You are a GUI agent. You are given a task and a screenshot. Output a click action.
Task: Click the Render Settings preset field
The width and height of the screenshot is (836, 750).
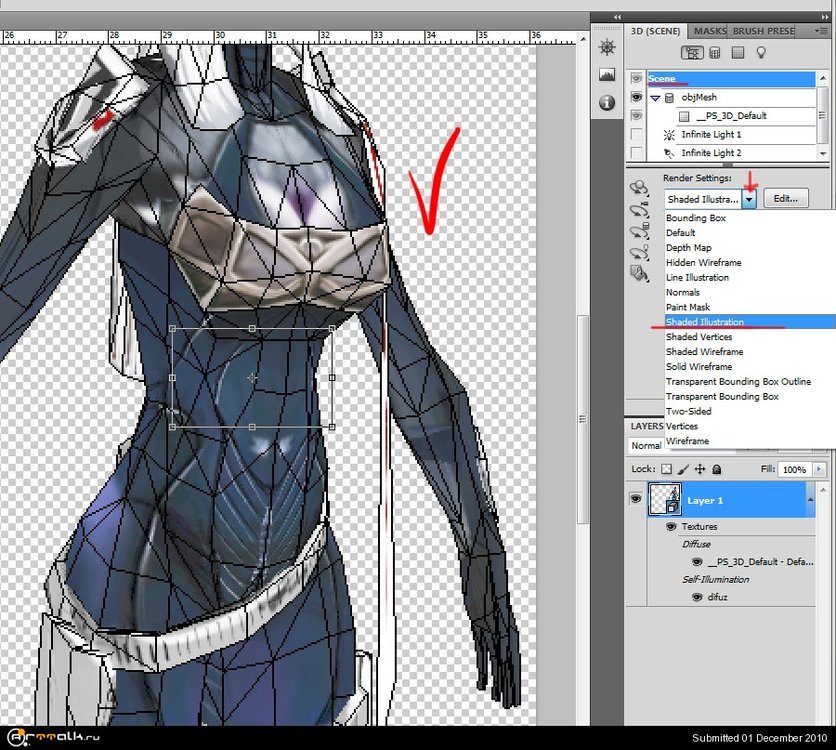coord(703,199)
